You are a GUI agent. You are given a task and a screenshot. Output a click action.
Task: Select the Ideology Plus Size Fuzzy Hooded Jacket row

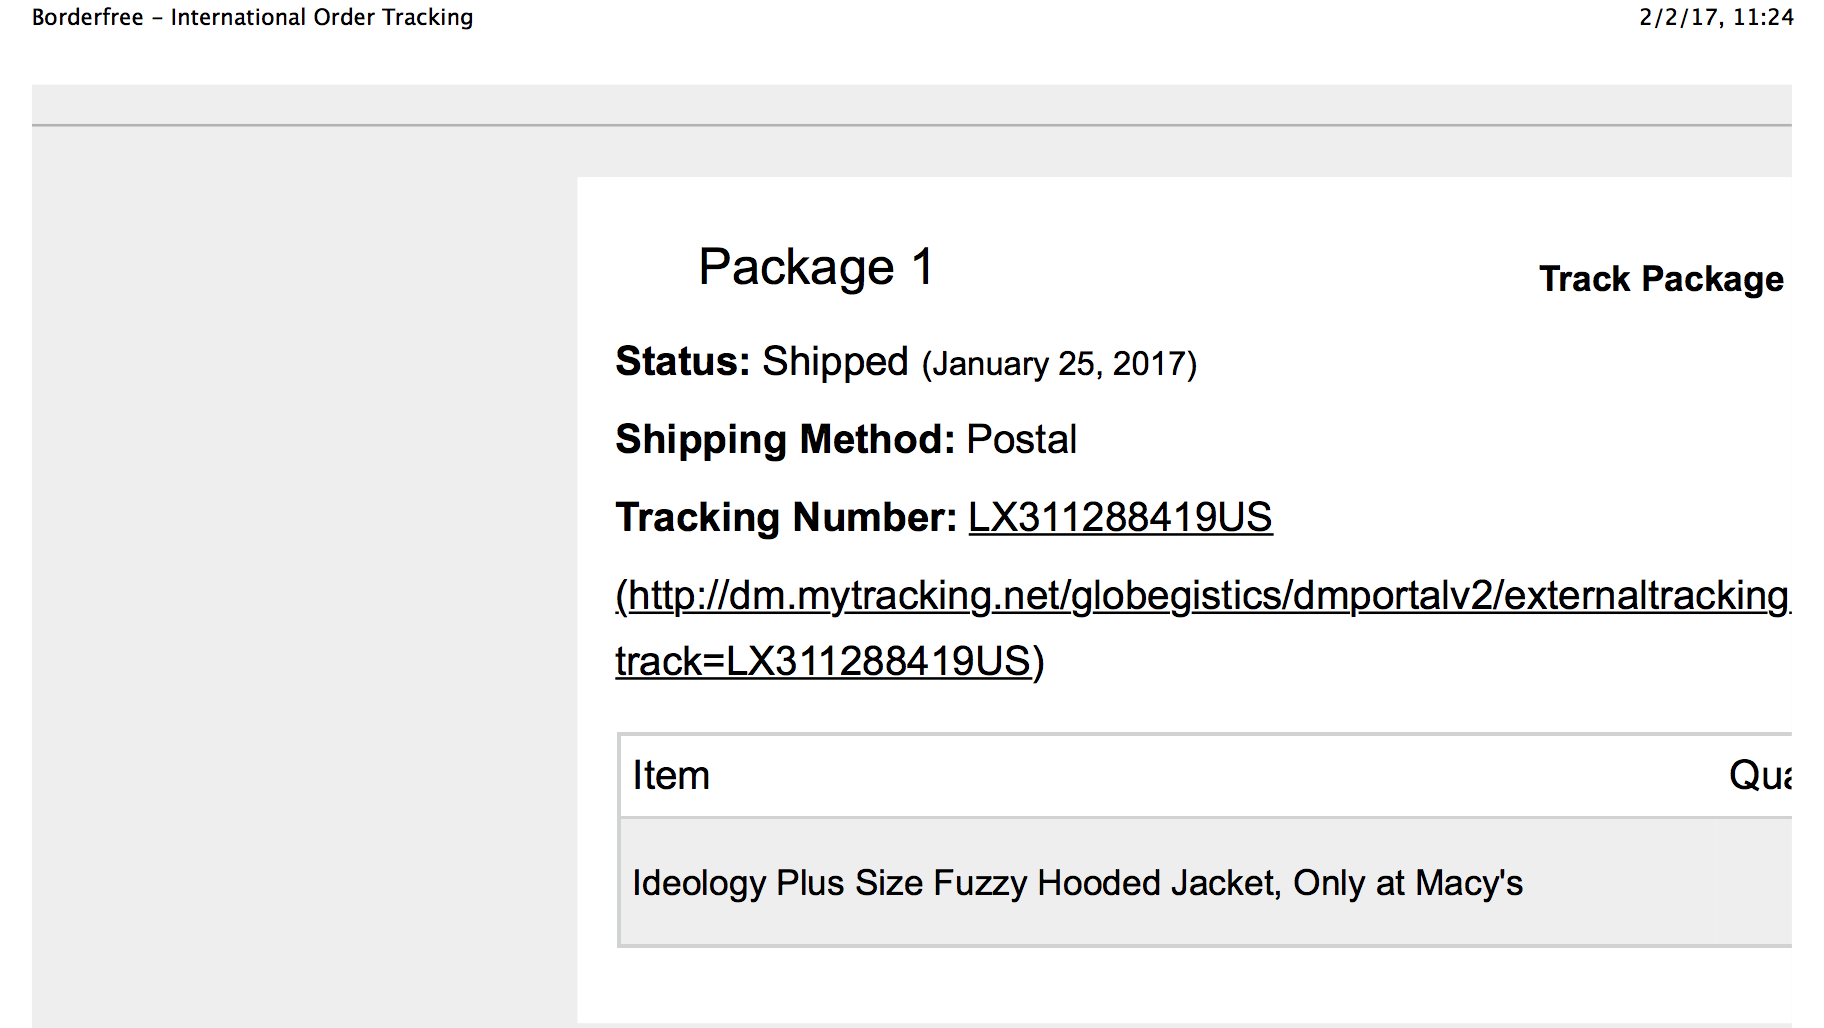(1206, 882)
